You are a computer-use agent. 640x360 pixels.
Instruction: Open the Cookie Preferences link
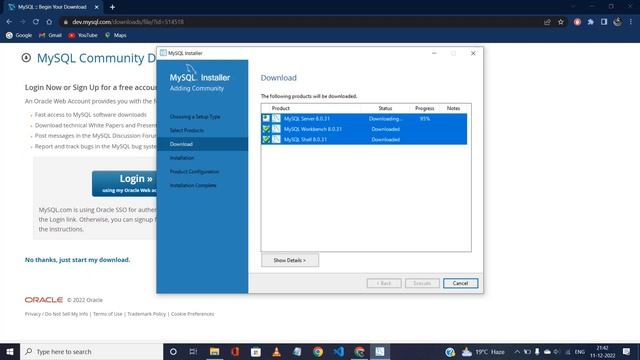point(192,314)
